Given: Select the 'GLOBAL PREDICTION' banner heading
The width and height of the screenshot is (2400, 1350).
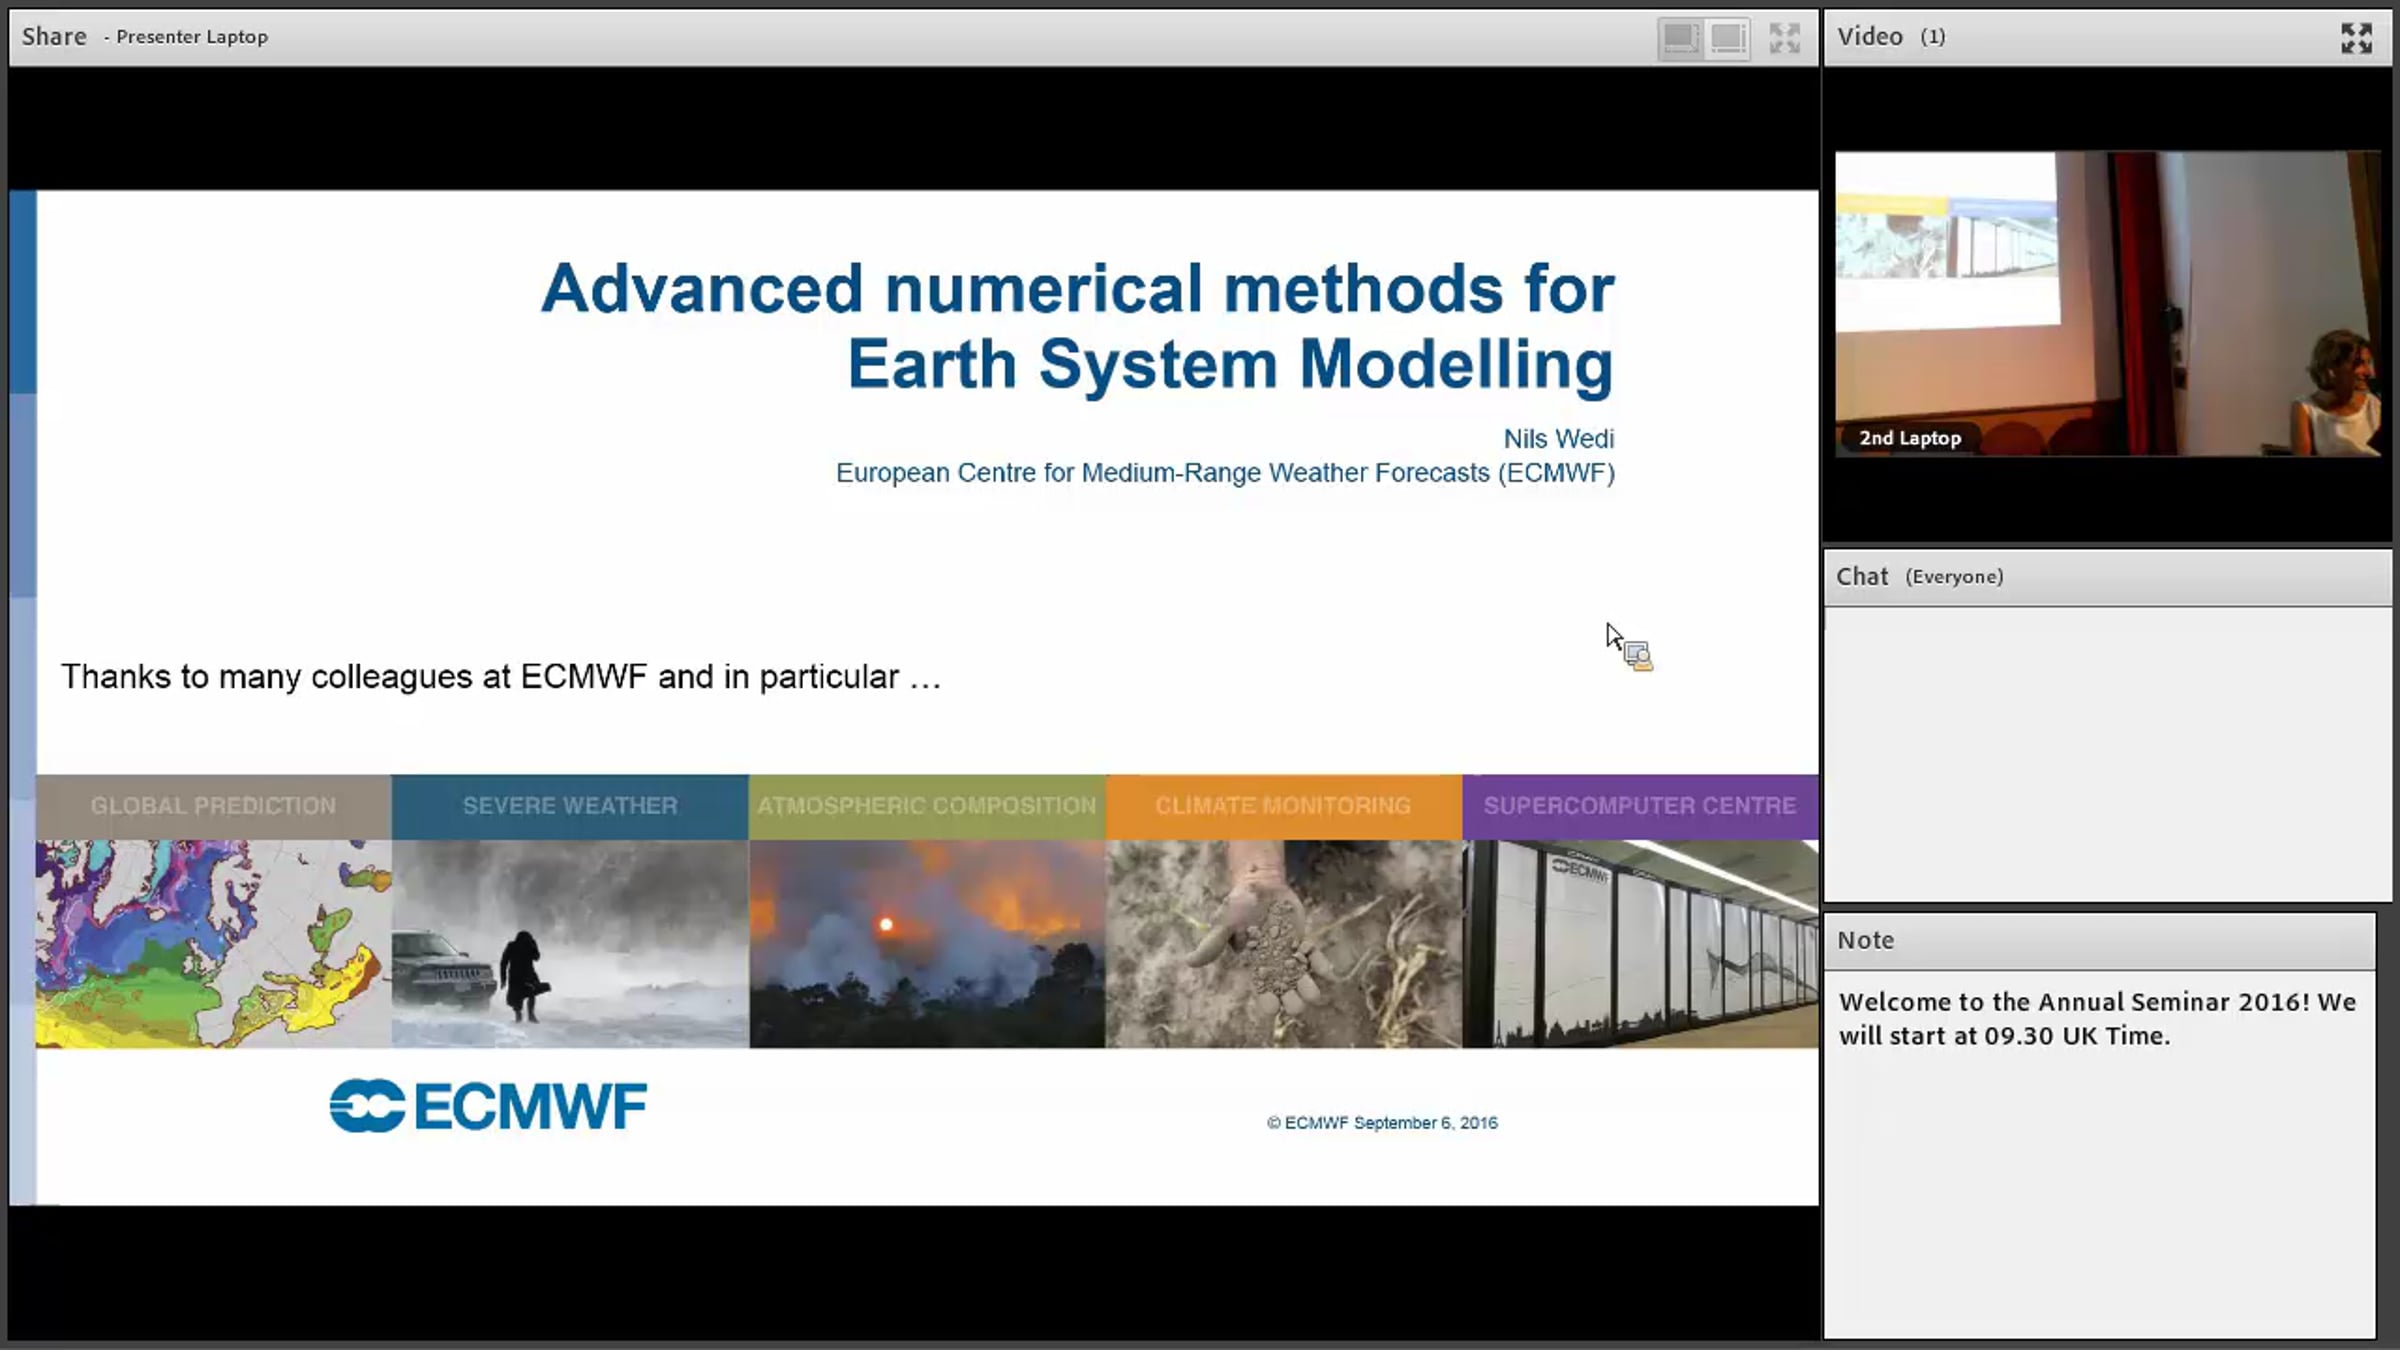Looking at the screenshot, I should pyautogui.click(x=213, y=806).
